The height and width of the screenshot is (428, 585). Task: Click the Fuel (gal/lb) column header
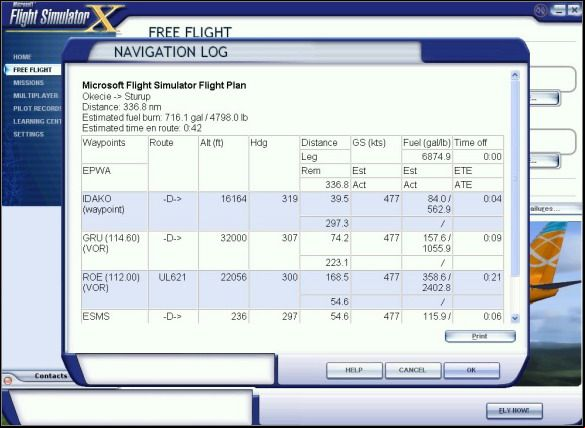[427, 143]
